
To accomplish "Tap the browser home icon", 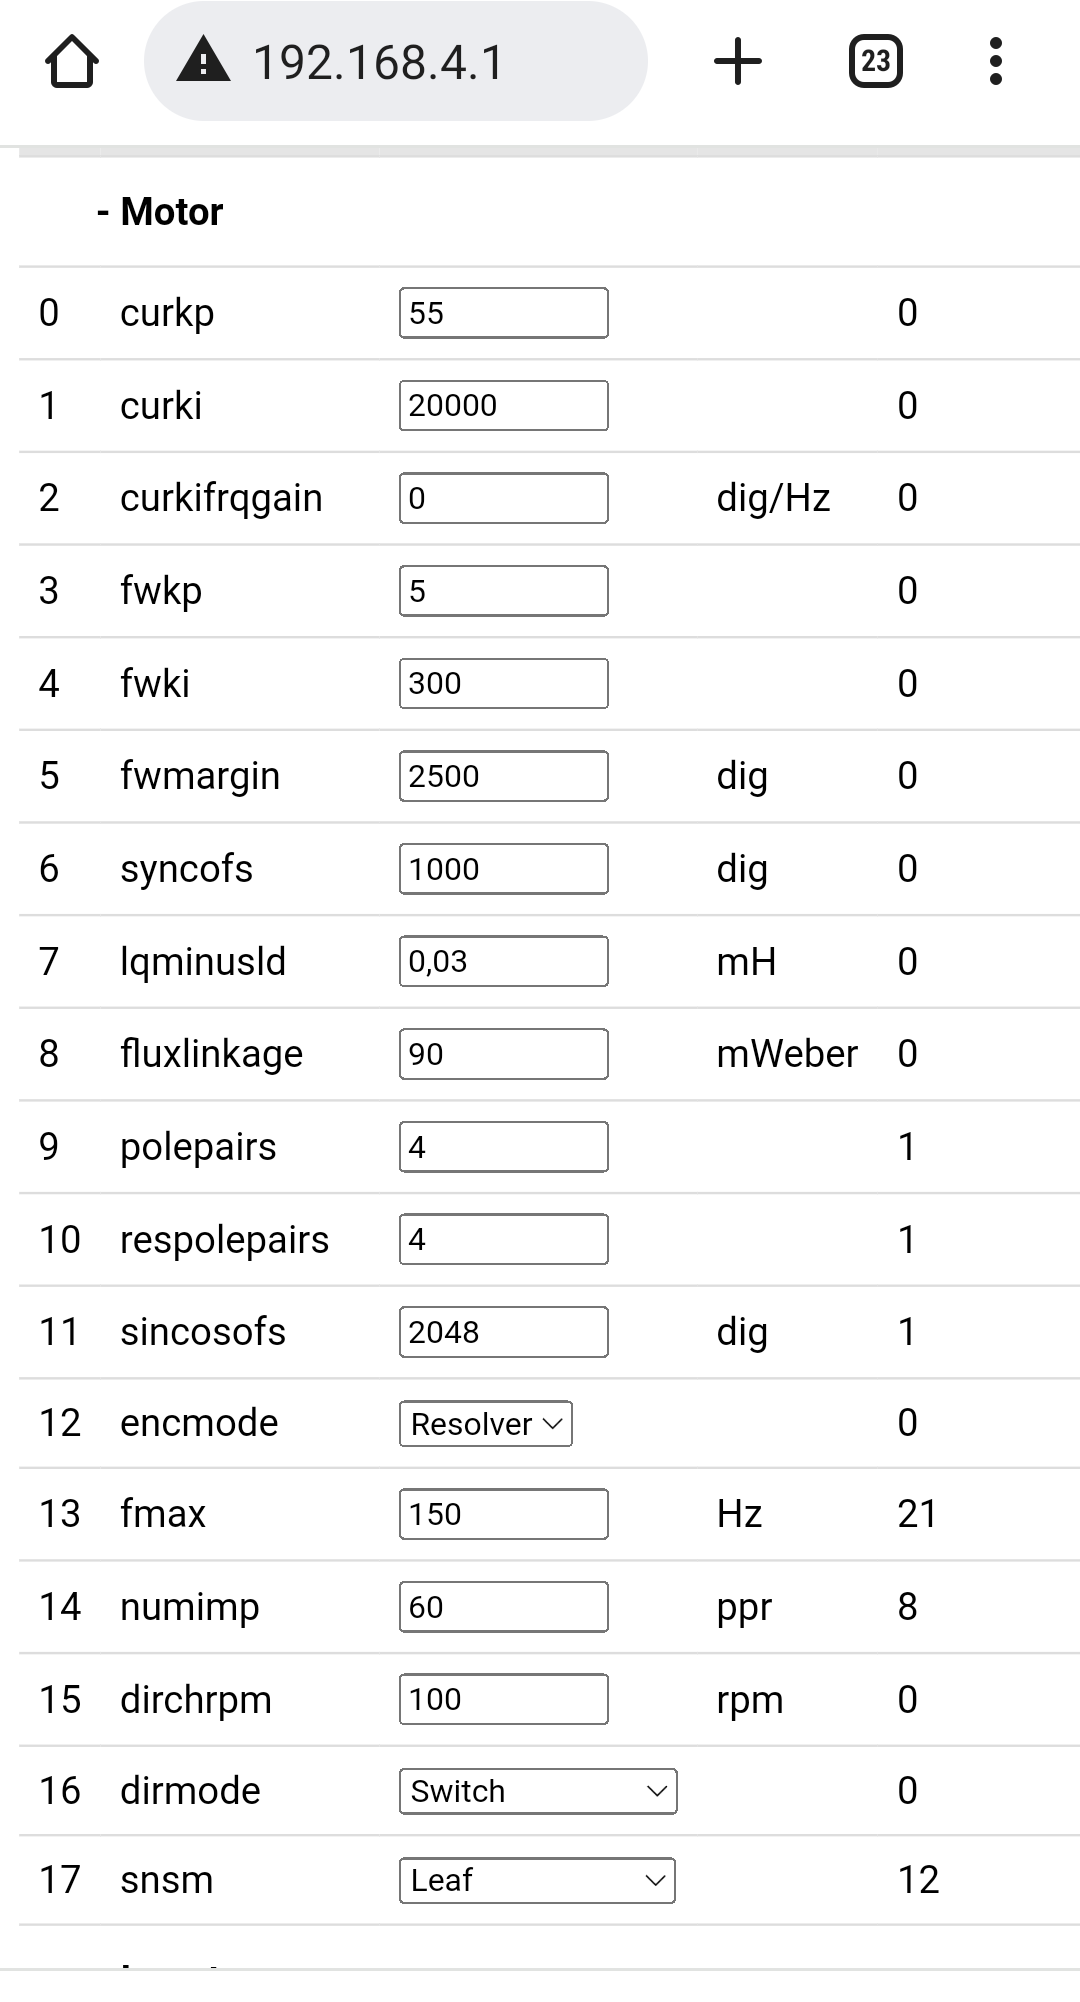I will [72, 62].
